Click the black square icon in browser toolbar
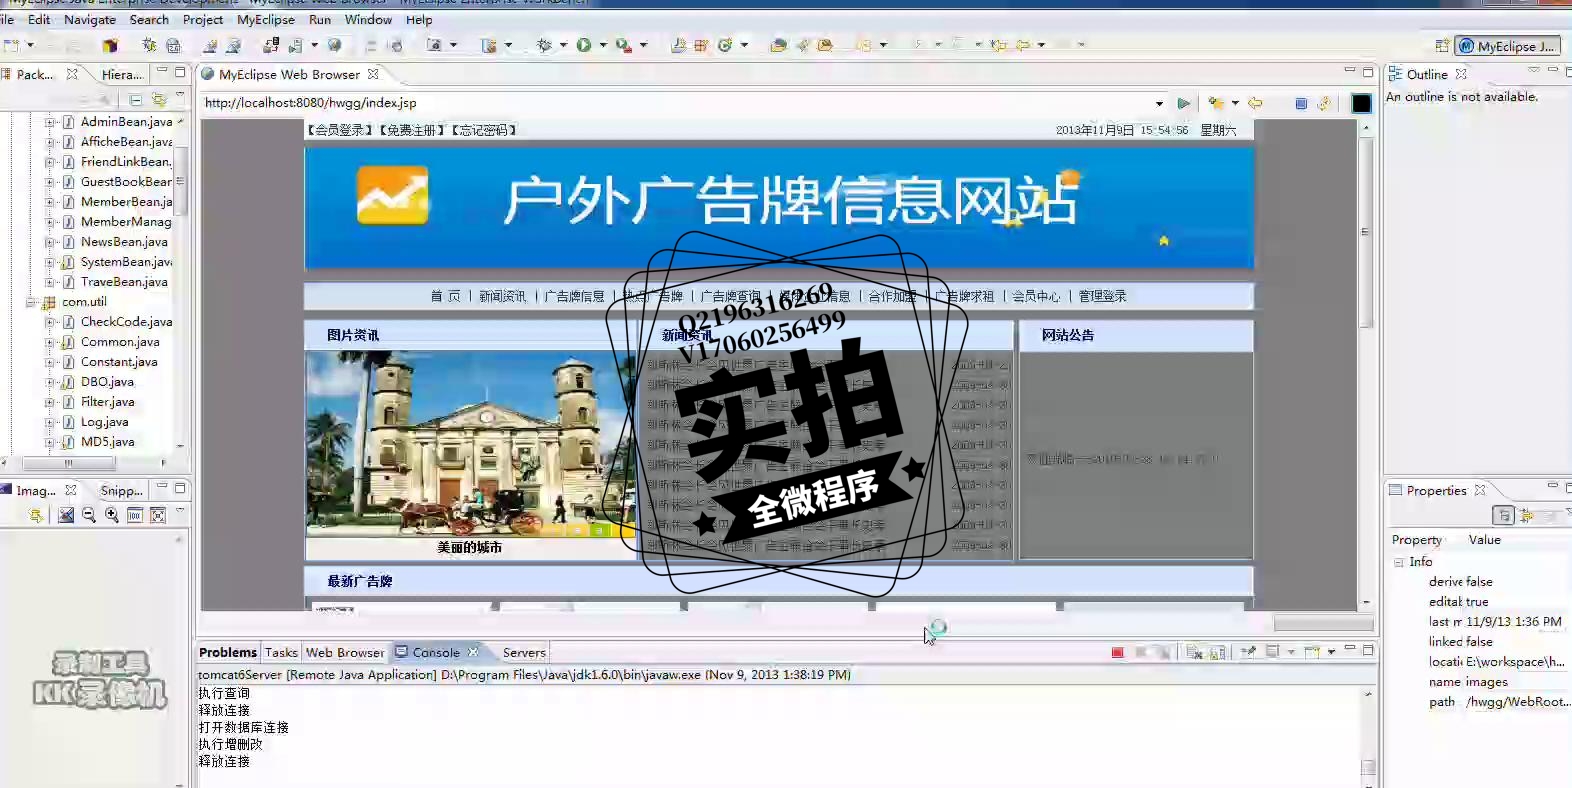The image size is (1572, 788). pyautogui.click(x=1361, y=103)
